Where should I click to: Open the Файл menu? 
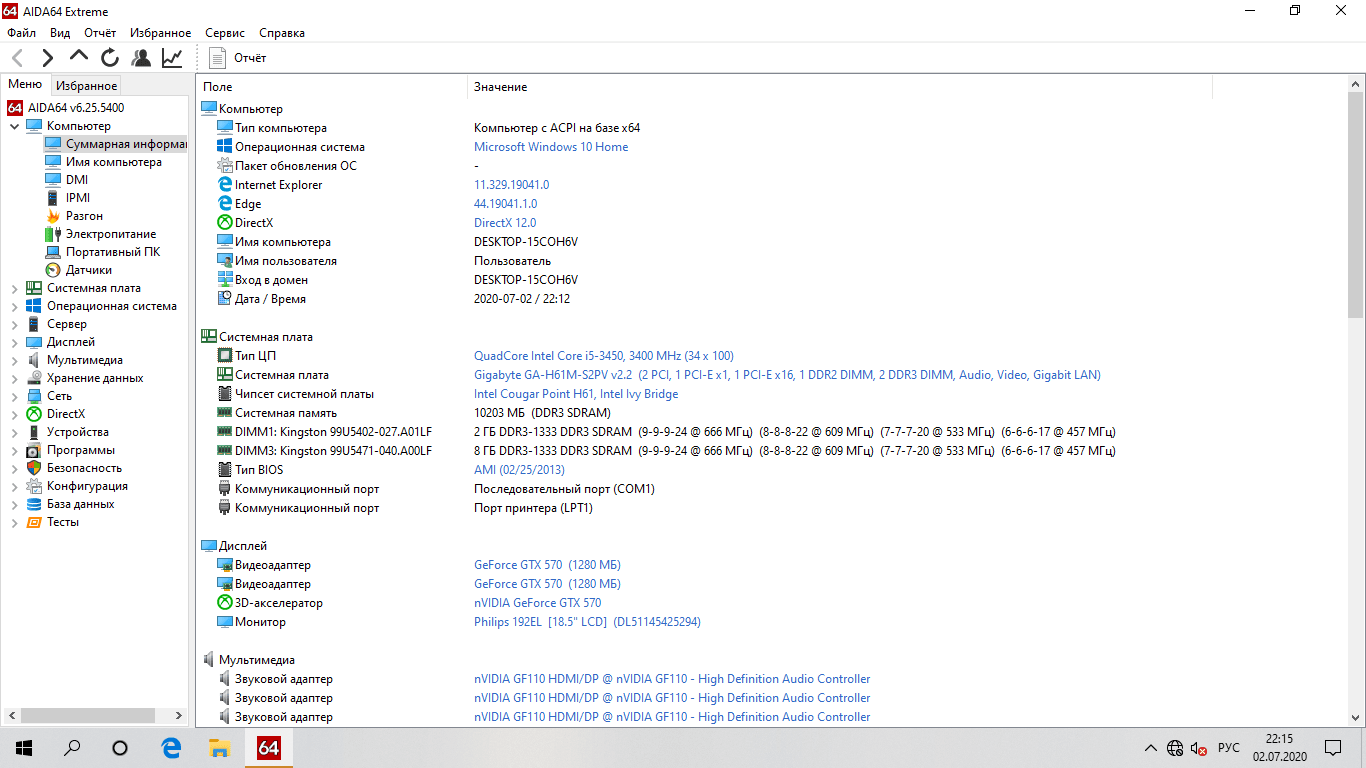tap(21, 33)
